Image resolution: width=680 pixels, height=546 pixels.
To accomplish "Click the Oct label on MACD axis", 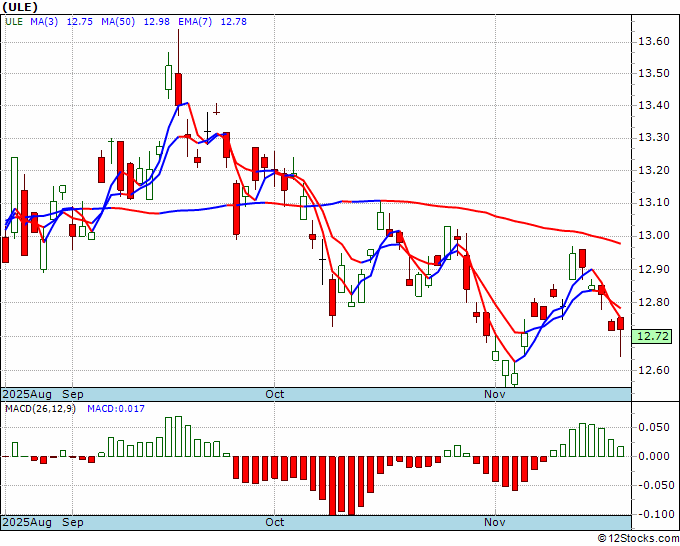I will tap(275, 522).
